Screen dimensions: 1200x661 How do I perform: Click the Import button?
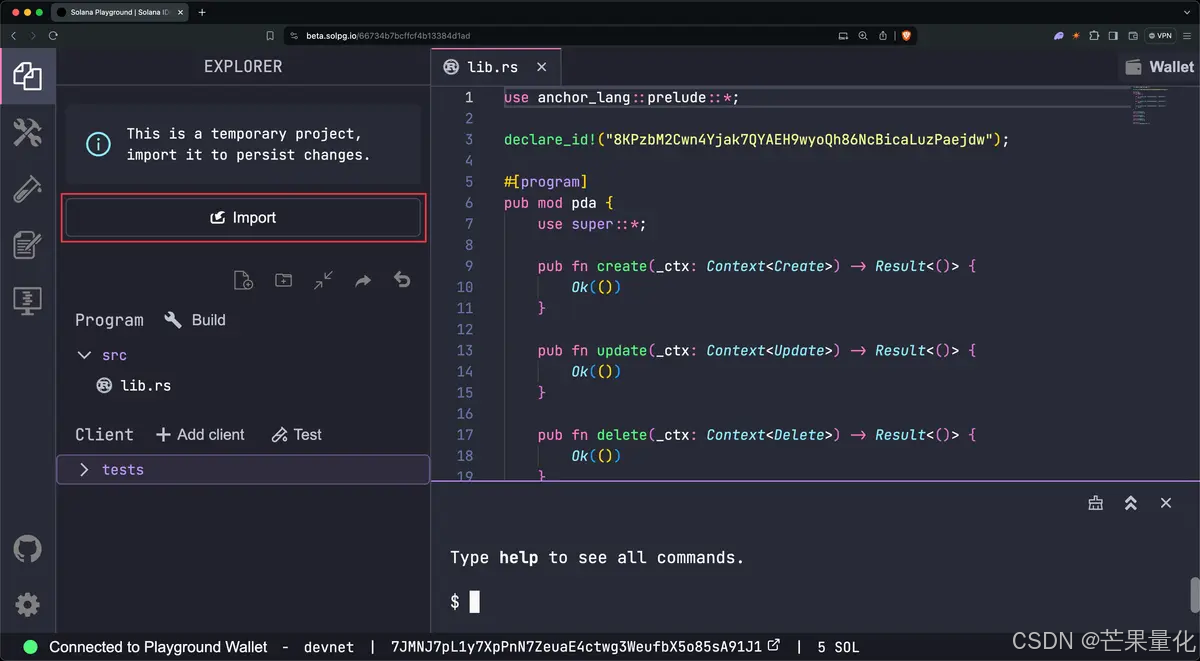[243, 217]
